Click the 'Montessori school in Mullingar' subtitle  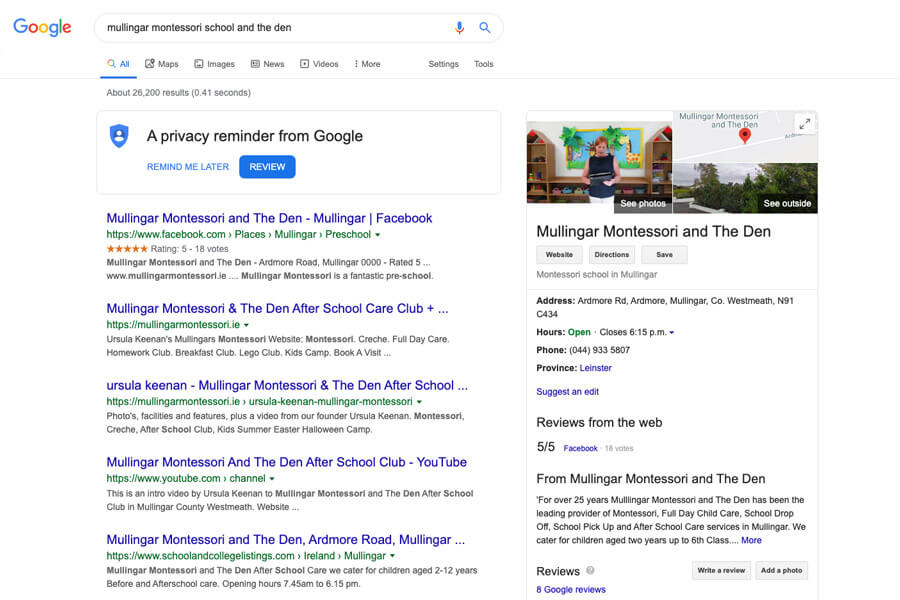(596, 274)
